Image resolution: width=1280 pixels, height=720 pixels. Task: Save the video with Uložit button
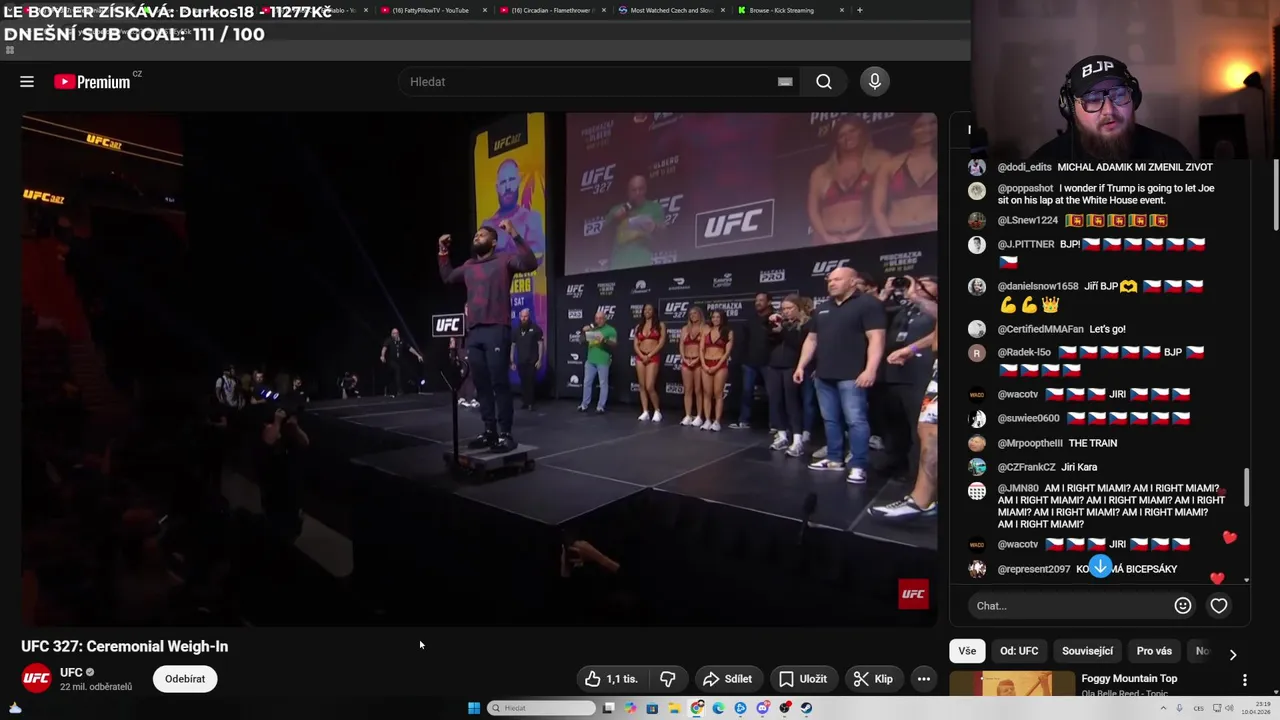tap(803, 679)
